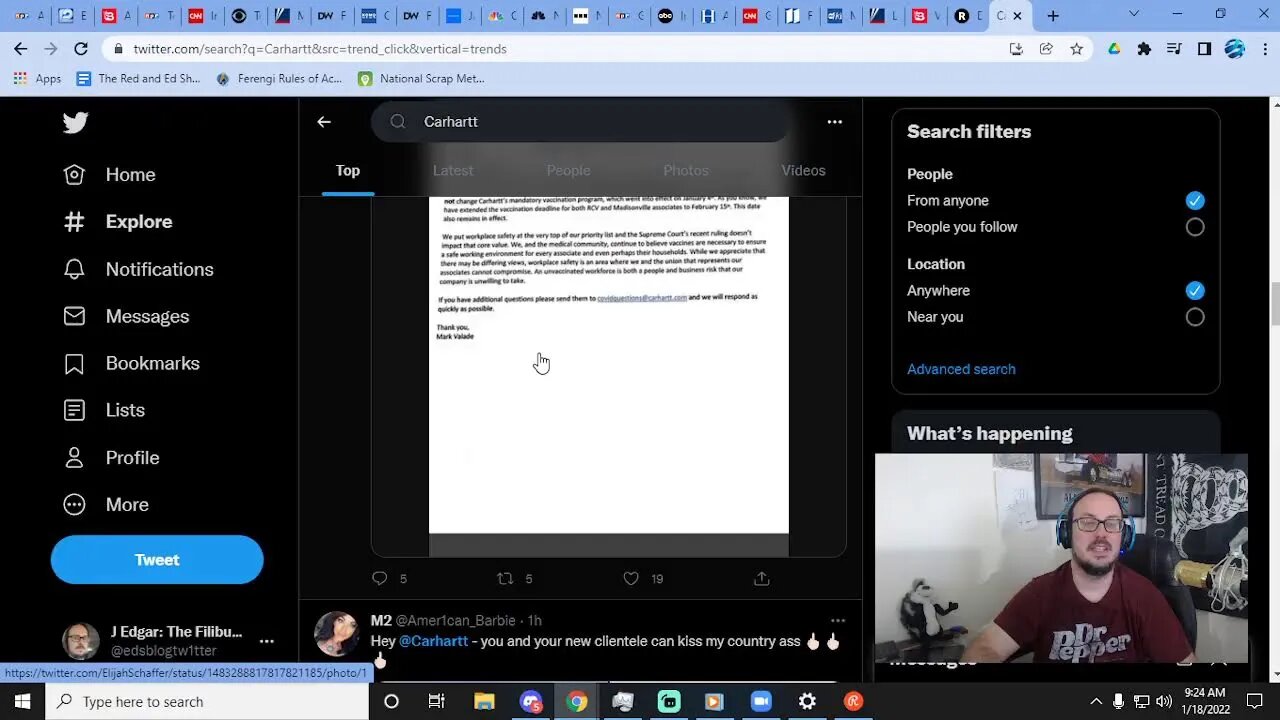Open Cortana circle on taskbar
The height and width of the screenshot is (720, 1280).
click(x=391, y=701)
